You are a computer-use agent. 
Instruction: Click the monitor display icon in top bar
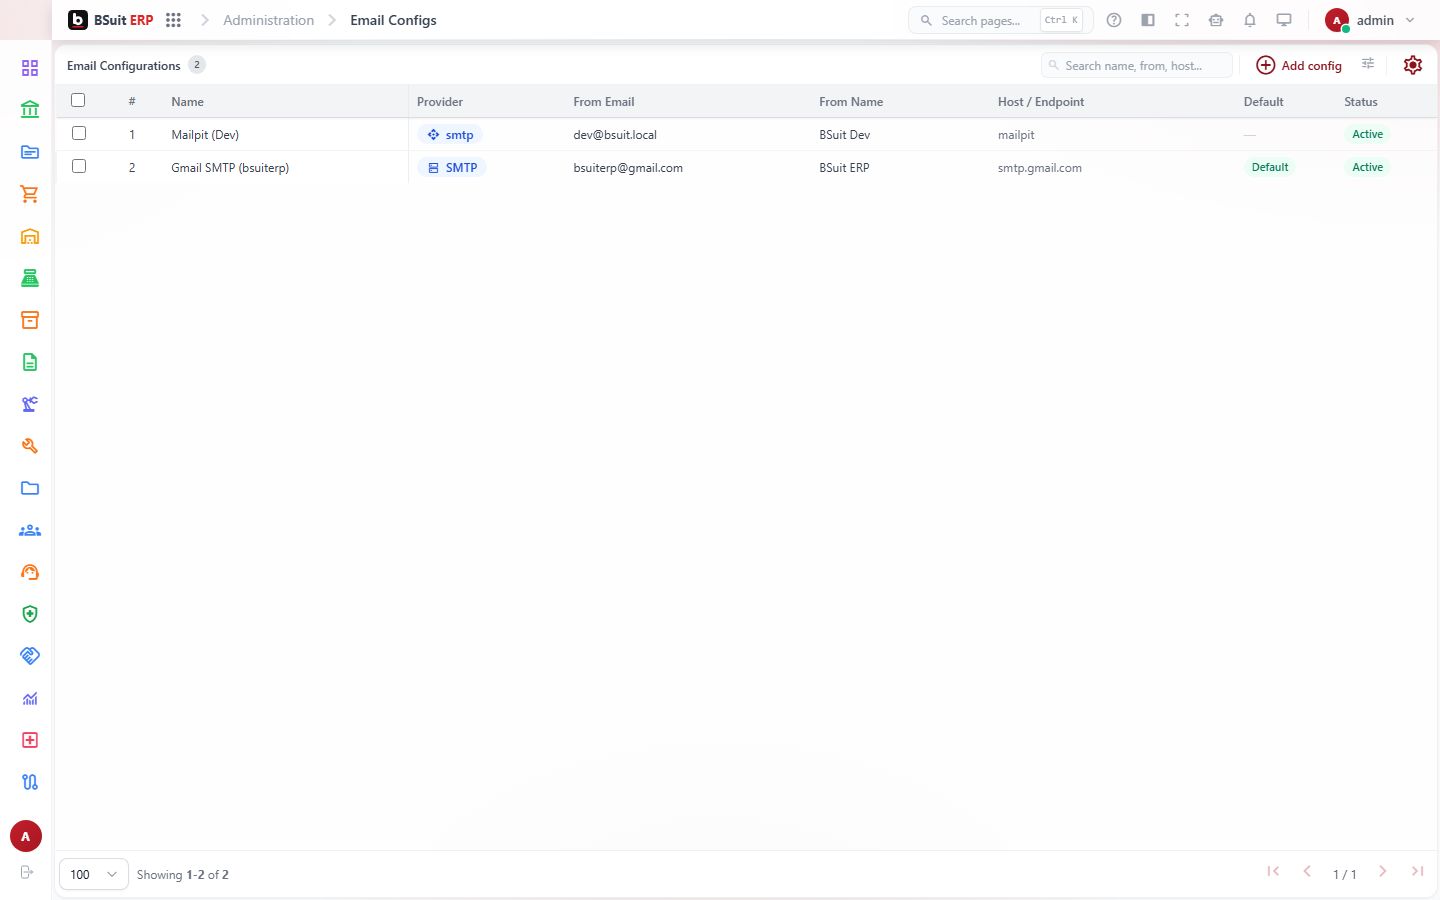coord(1284,20)
